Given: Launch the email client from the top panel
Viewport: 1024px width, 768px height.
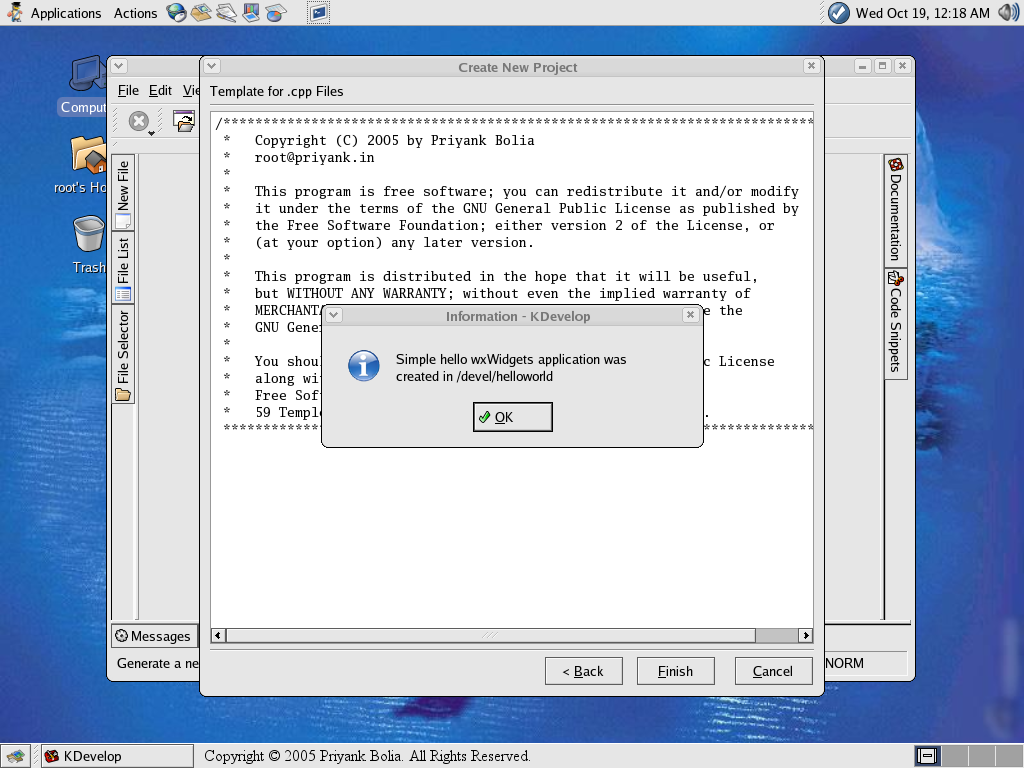Looking at the screenshot, I should pyautogui.click(x=201, y=12).
